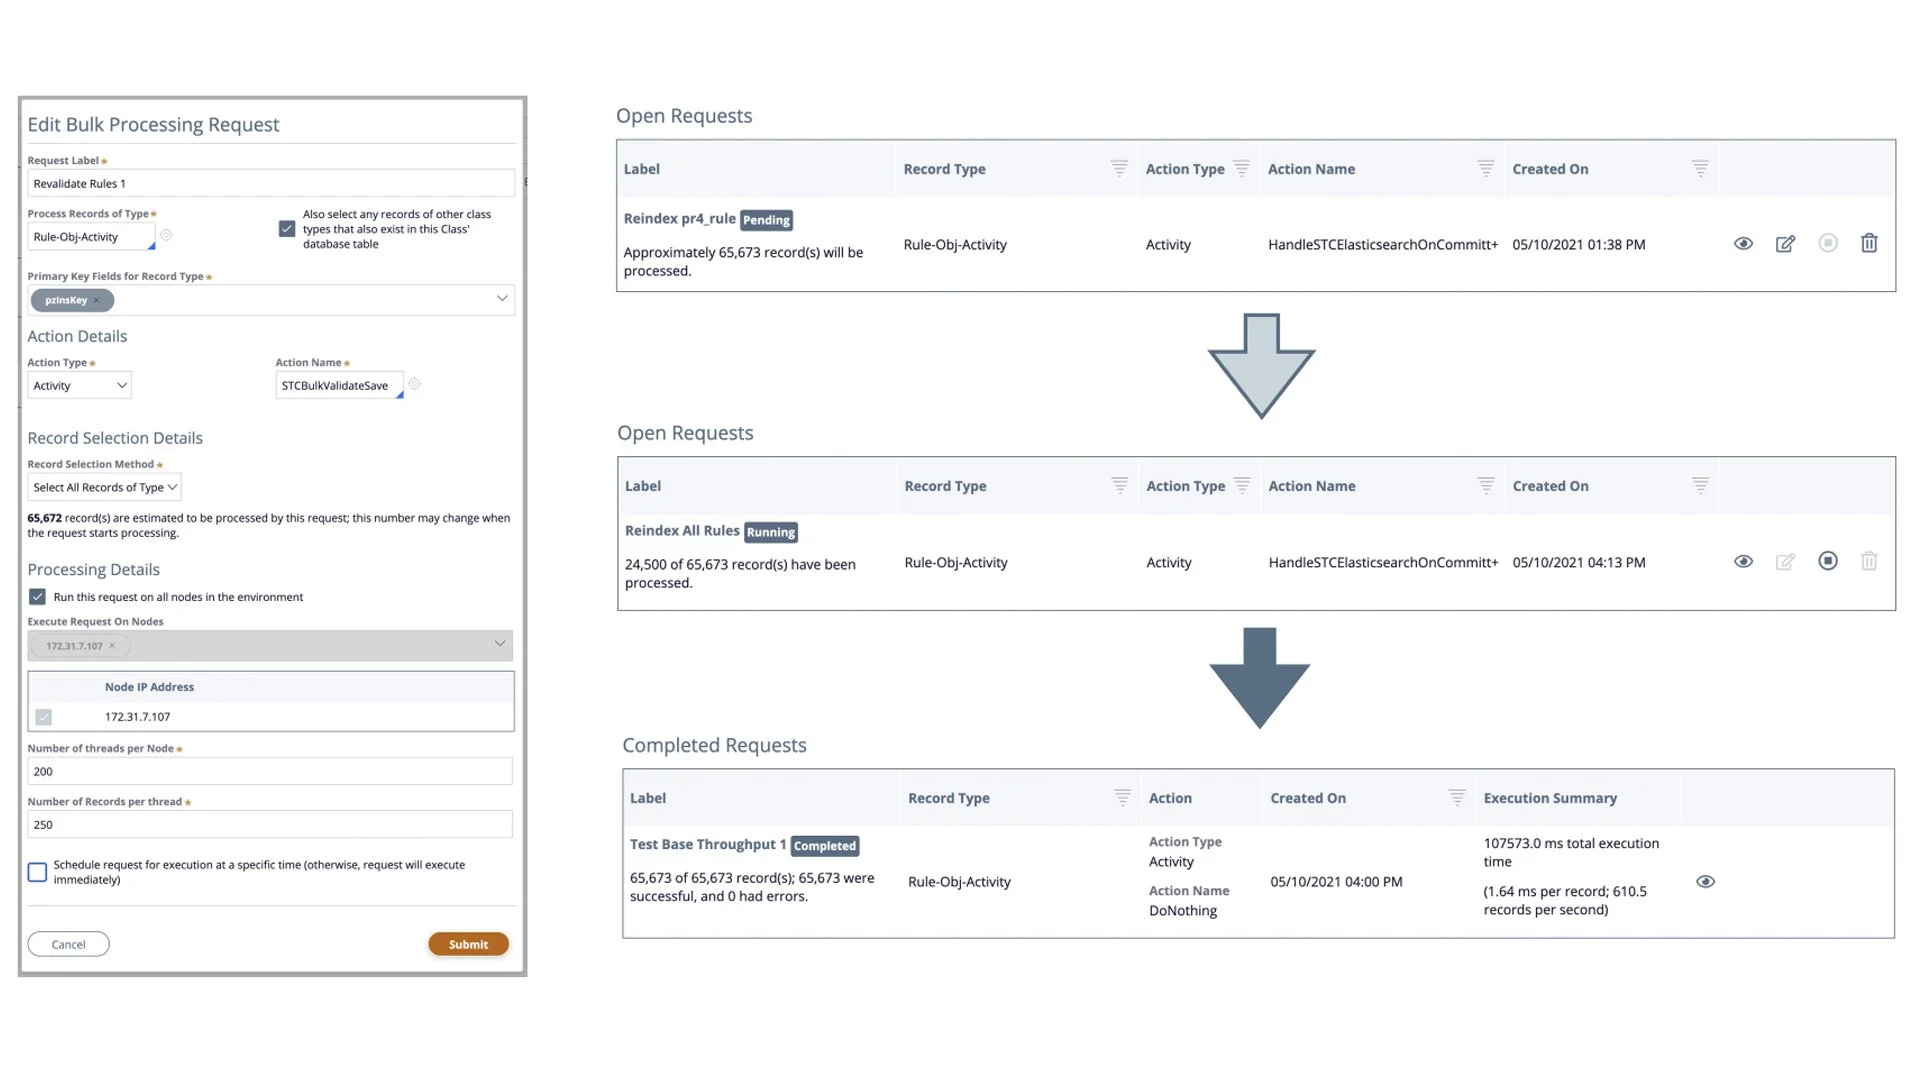Viewport: 1920px width, 1080px height.
Task: Click Cancel button
Action: tap(68, 944)
